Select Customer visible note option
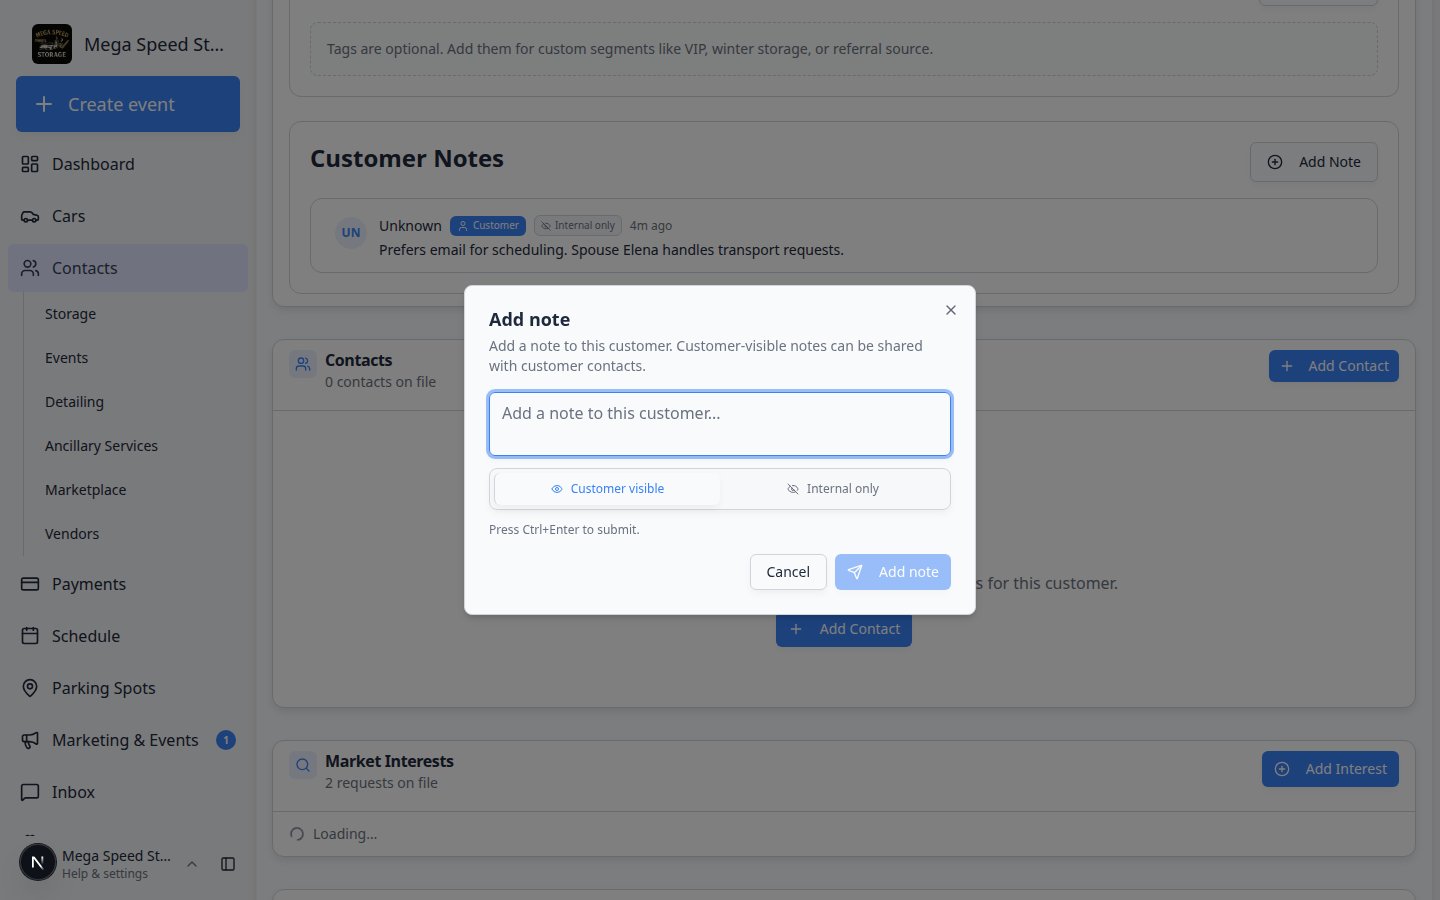 point(607,489)
